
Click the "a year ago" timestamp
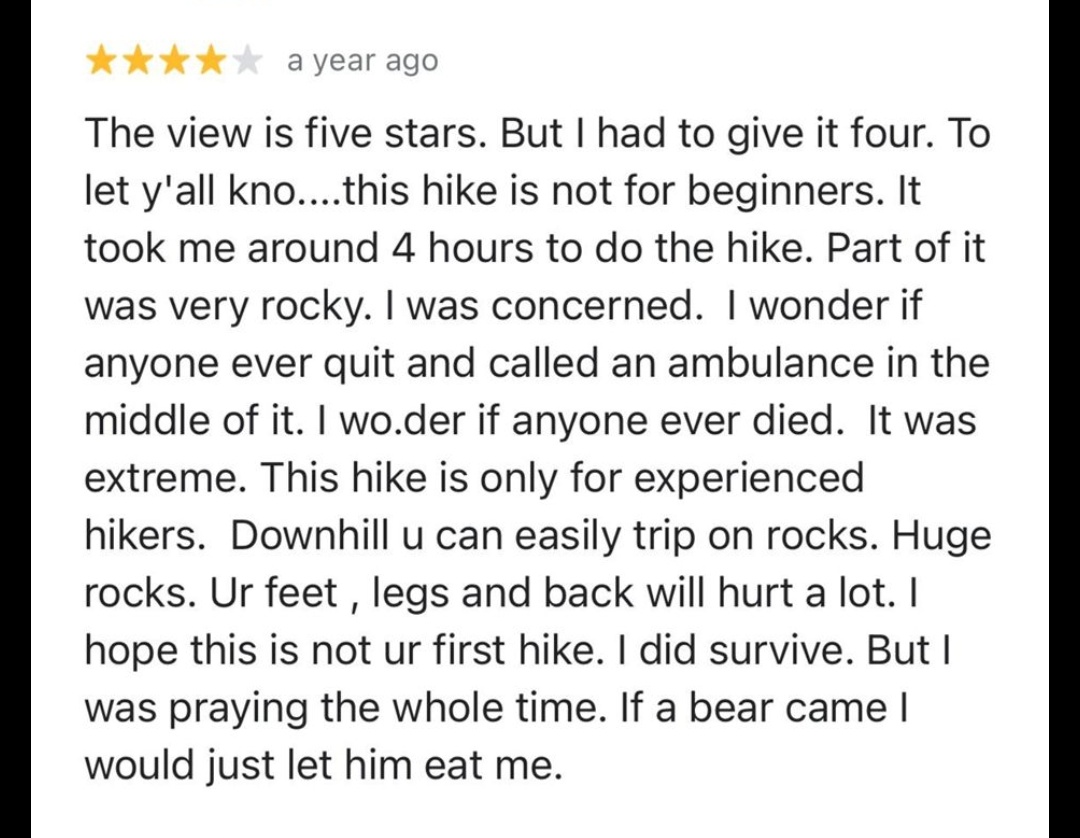362,62
